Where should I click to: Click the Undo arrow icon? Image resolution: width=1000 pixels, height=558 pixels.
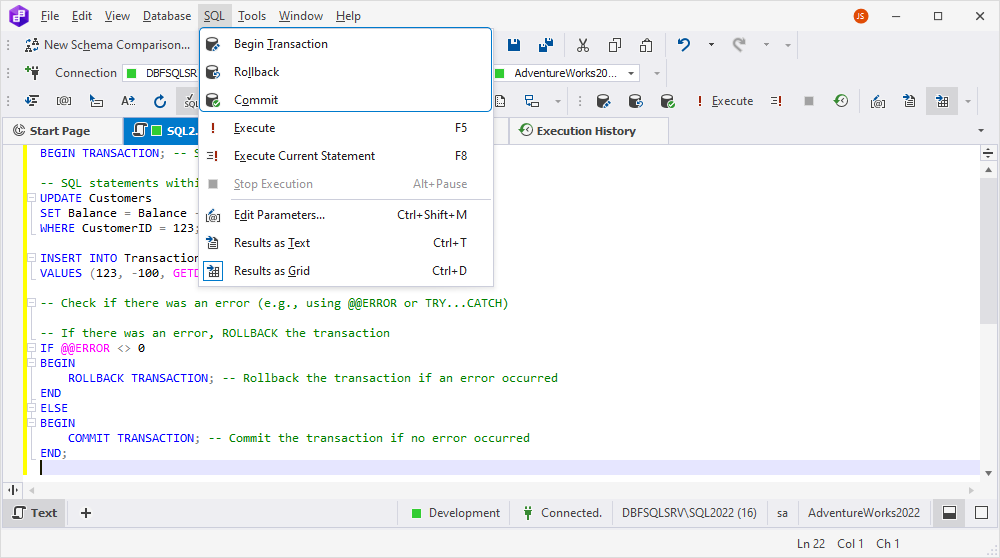684,45
